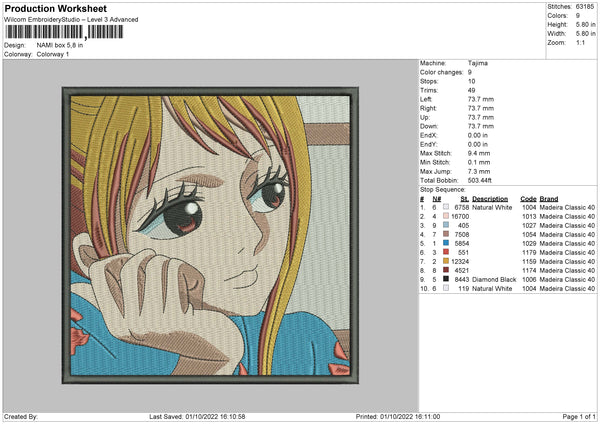Click 'Diamond Black' description text
This screenshot has width=600, height=424.
pyautogui.click(x=494, y=279)
